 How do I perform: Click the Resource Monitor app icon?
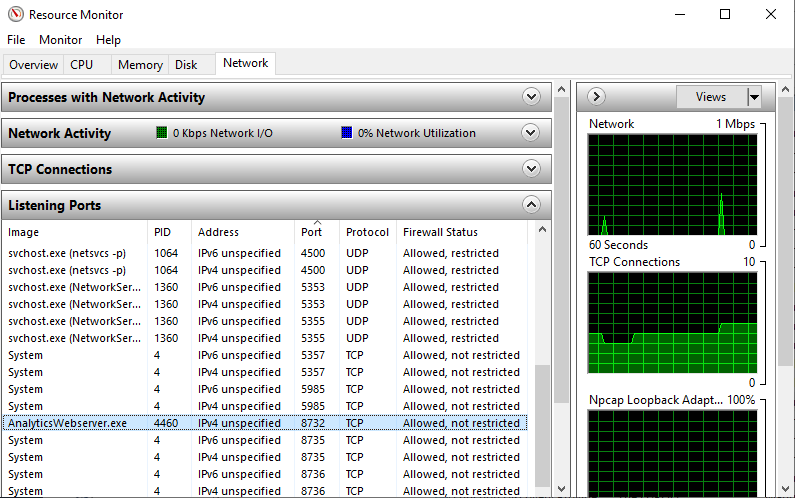tap(16, 14)
